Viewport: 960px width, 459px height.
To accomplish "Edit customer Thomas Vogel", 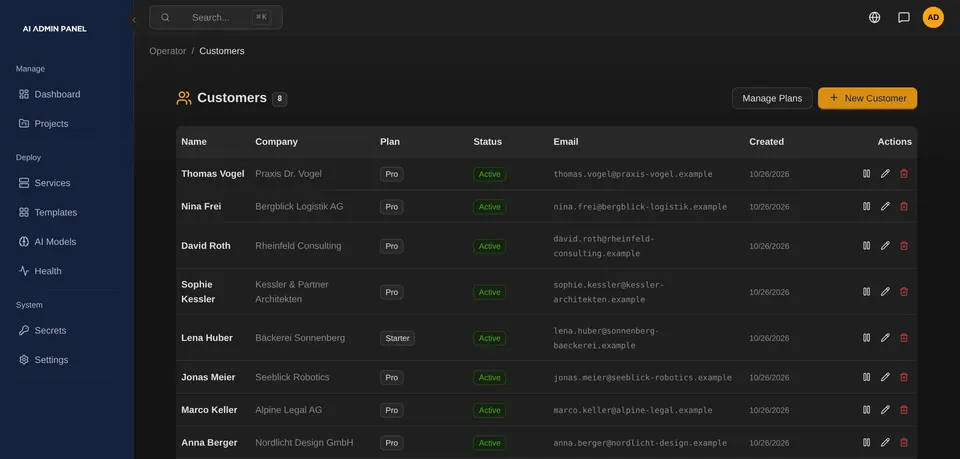I will click(x=885, y=174).
